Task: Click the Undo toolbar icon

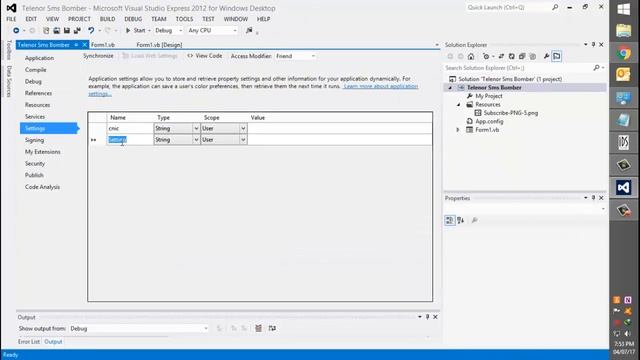Action: pos(91,31)
